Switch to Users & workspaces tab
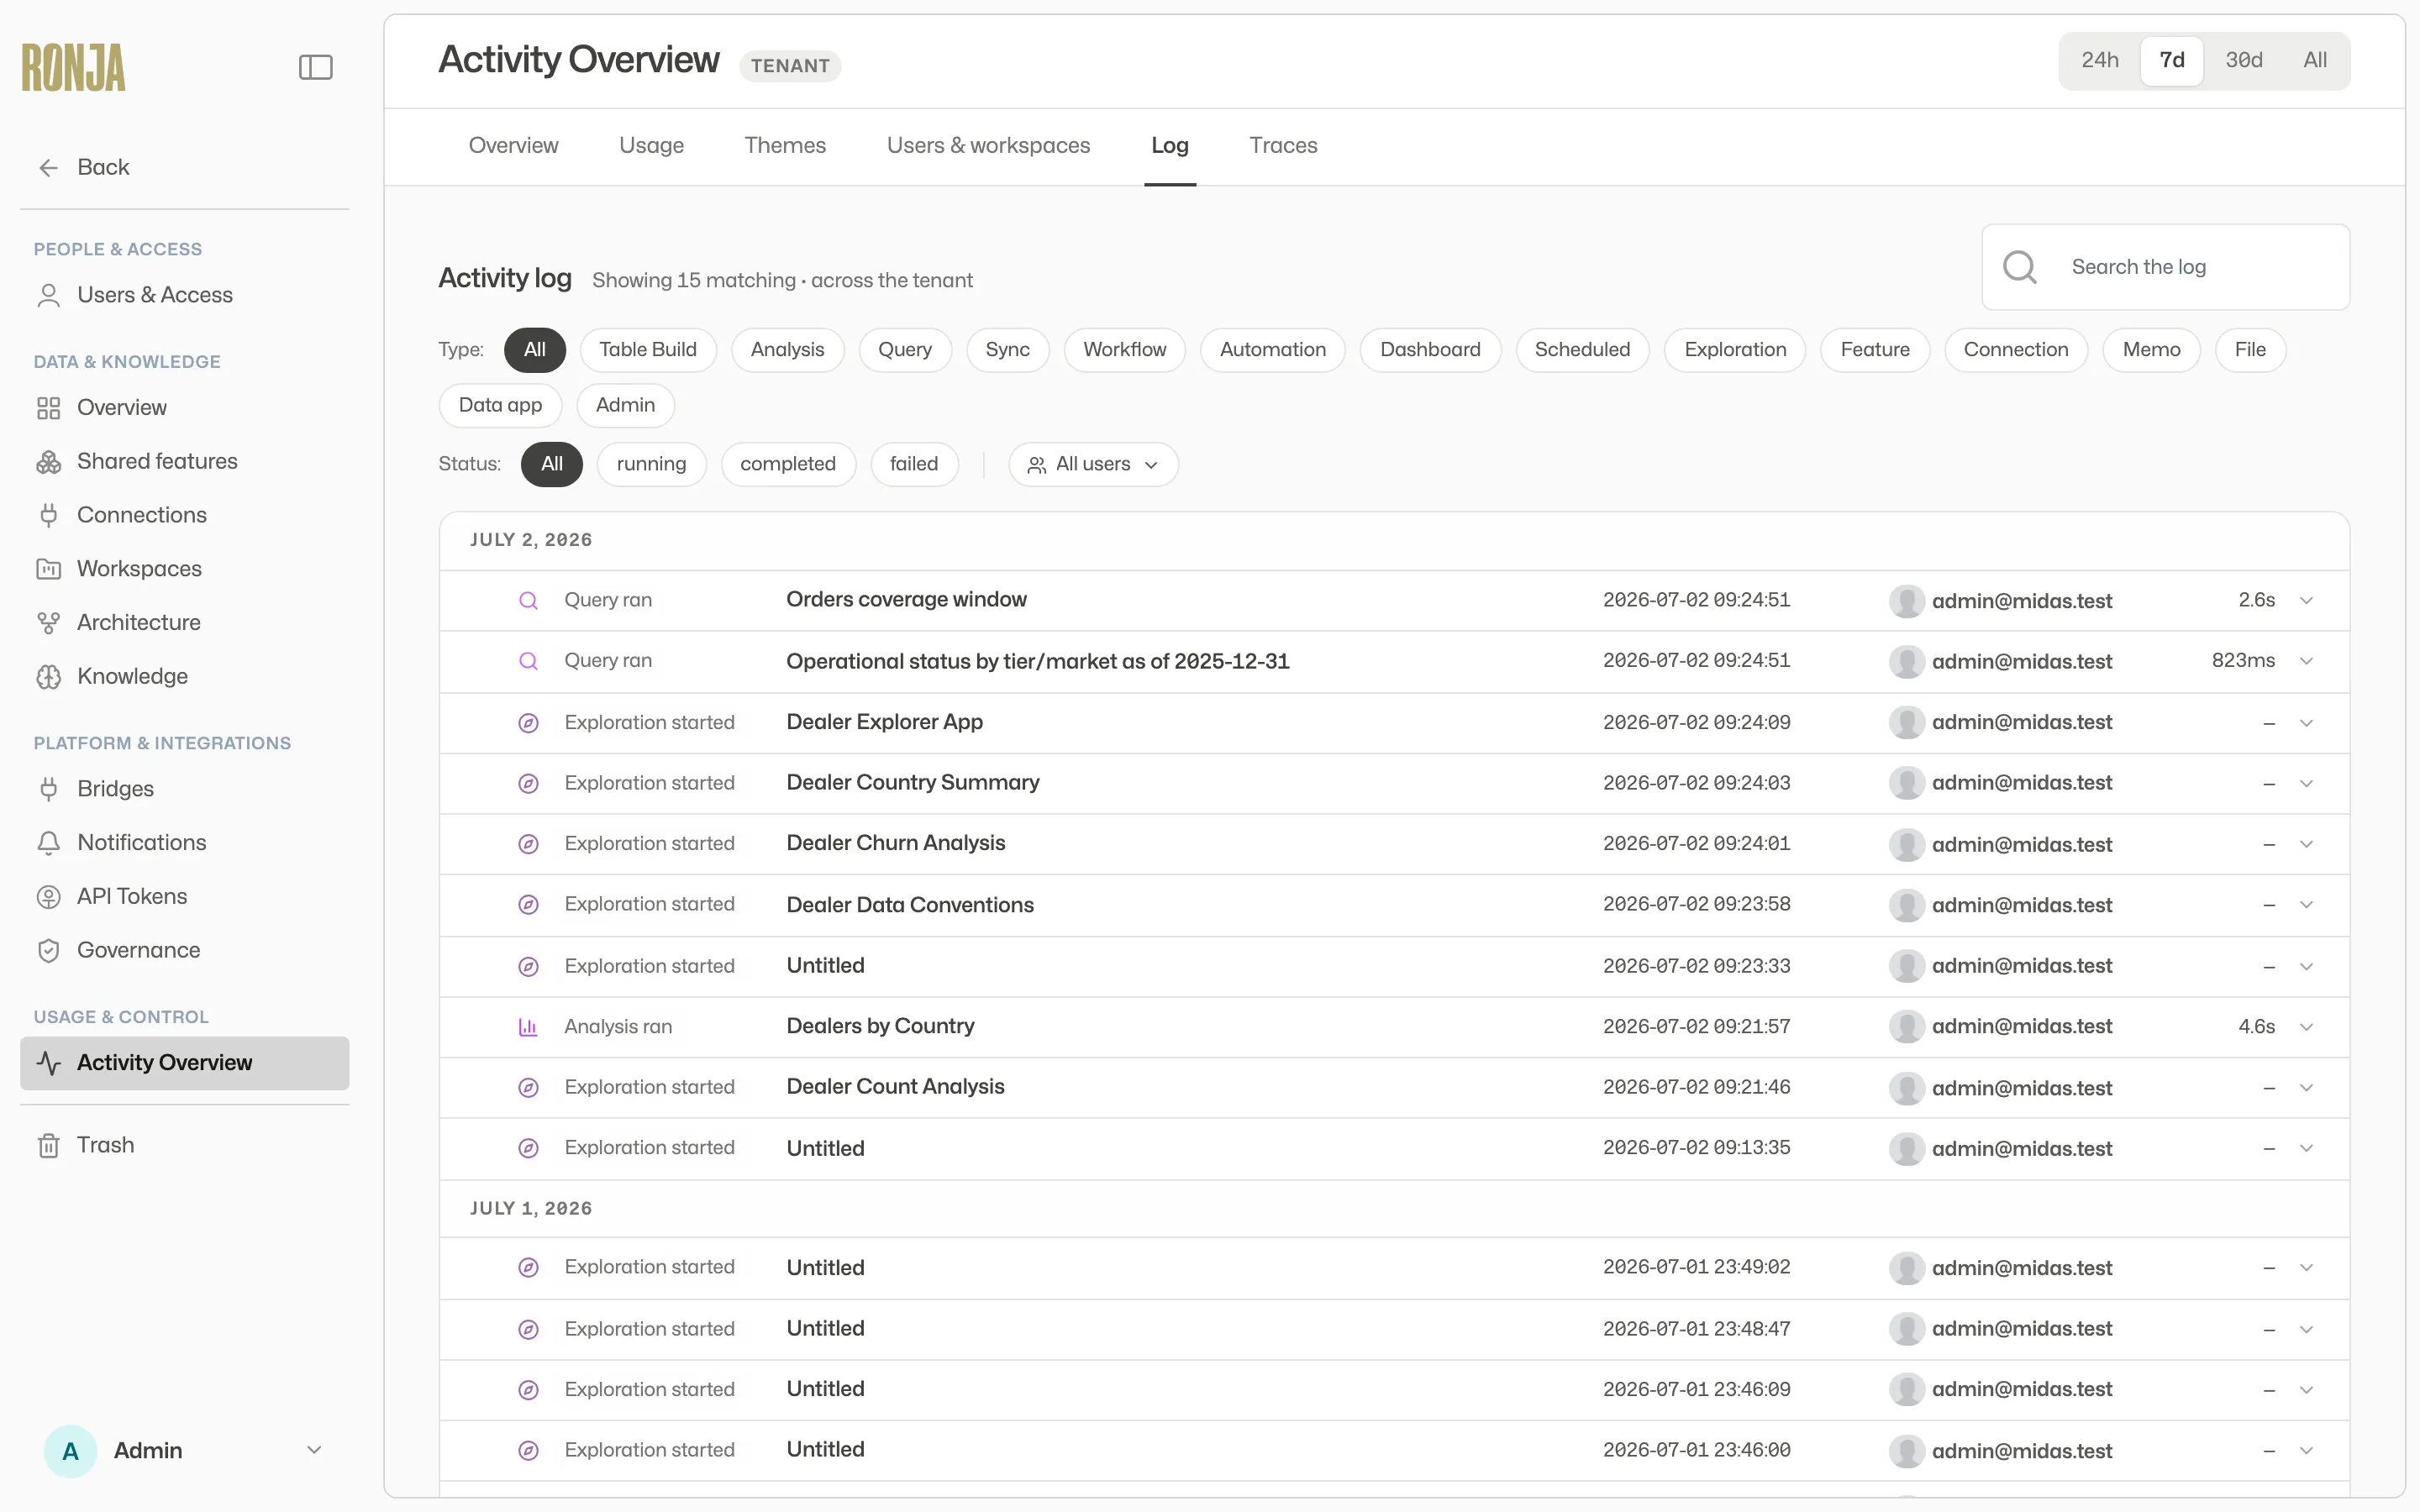 point(988,146)
